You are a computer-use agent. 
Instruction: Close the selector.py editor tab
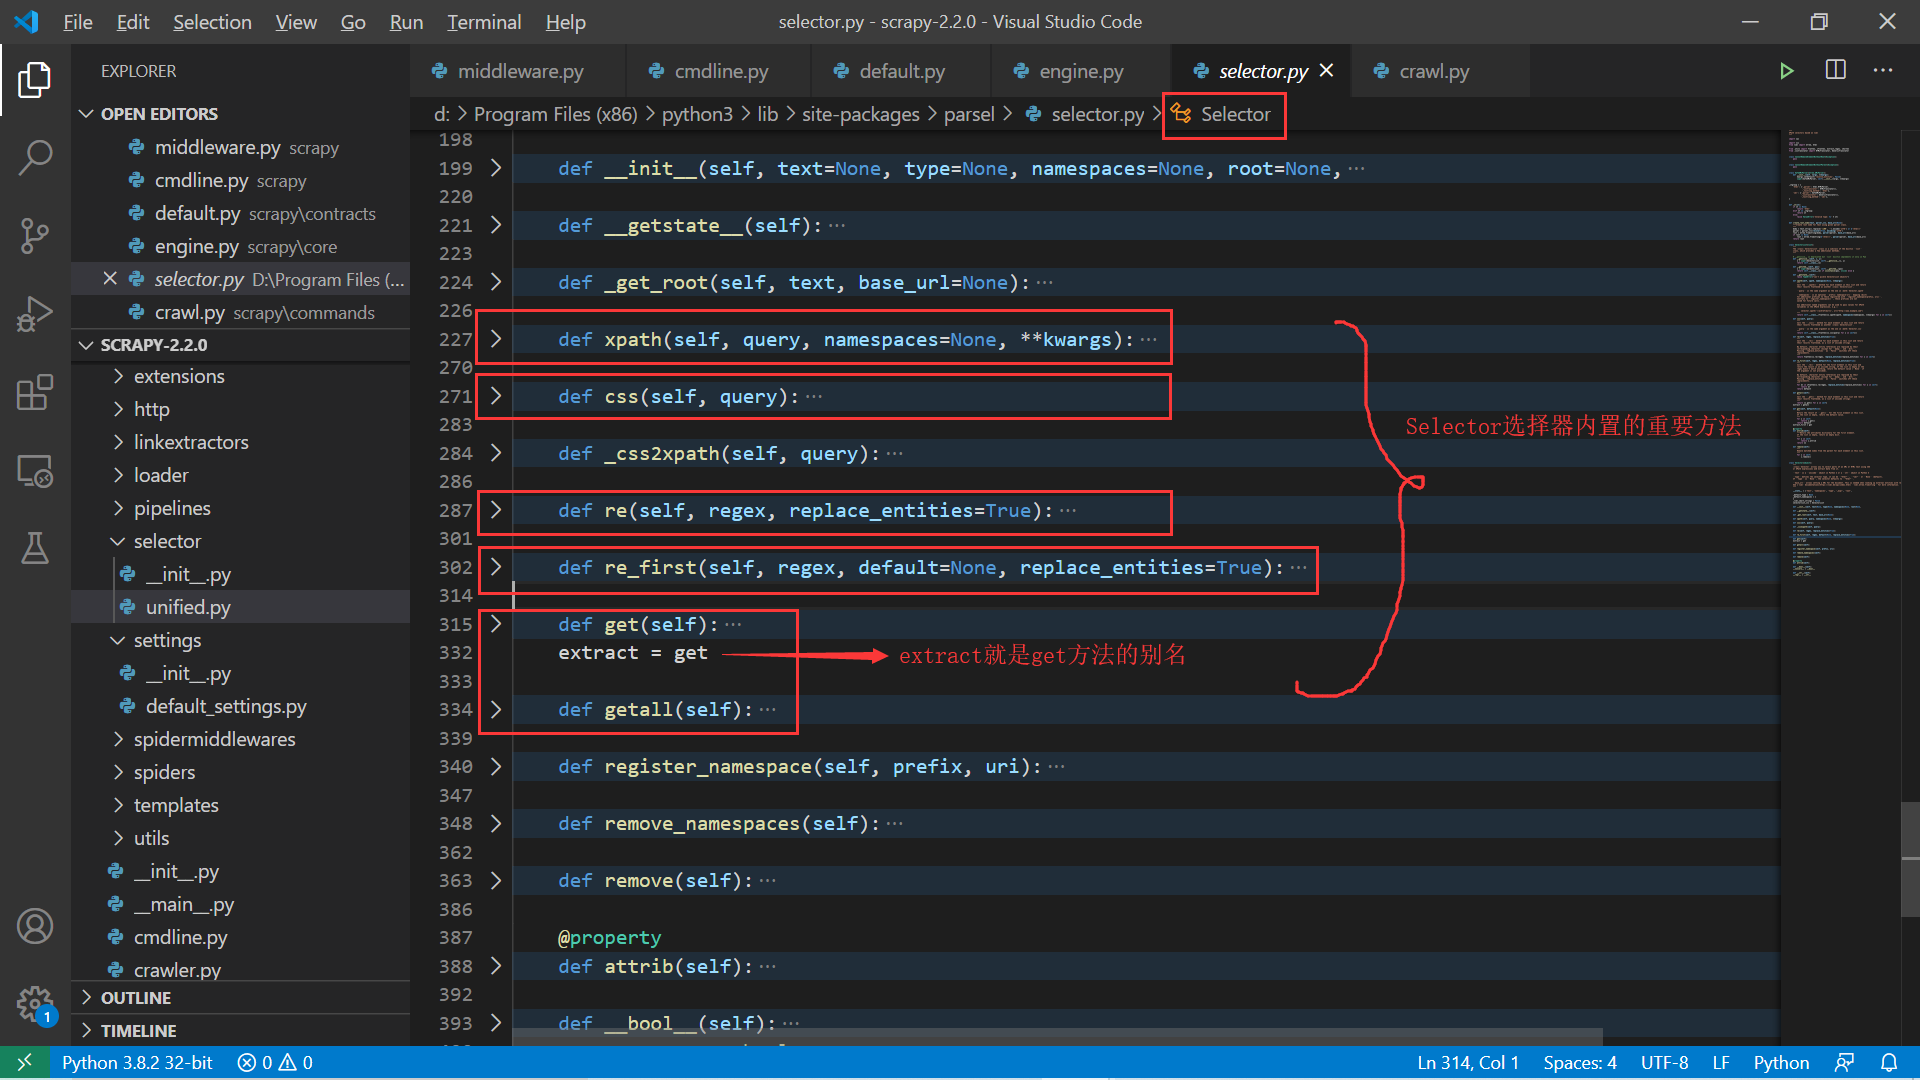(1327, 70)
